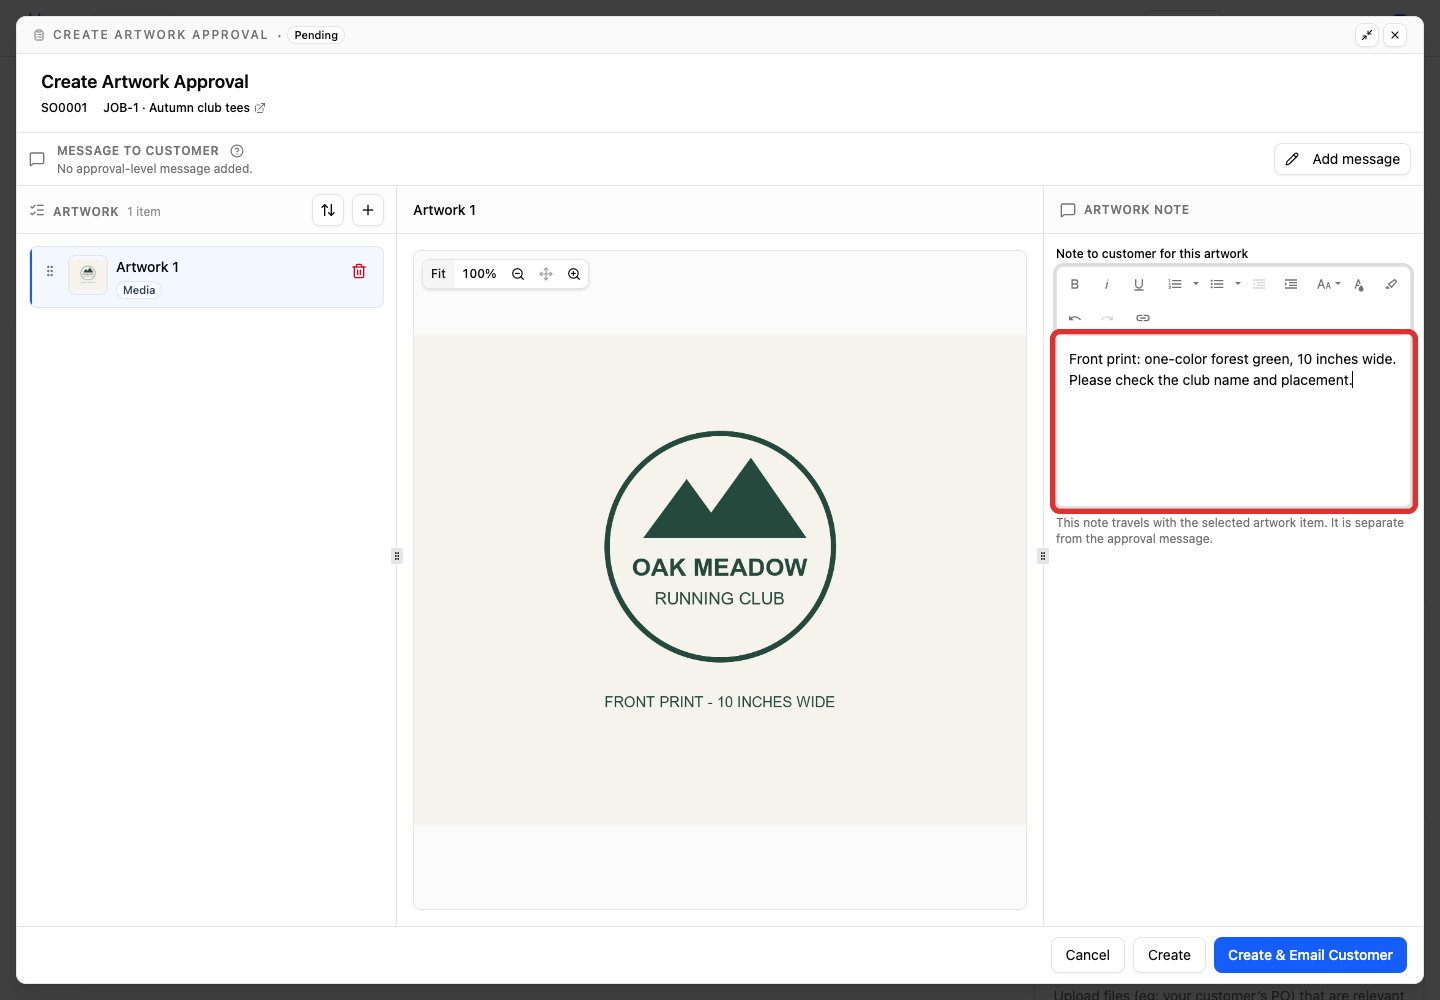The image size is (1440, 1000).
Task: Click Add message button
Action: pyautogui.click(x=1342, y=159)
